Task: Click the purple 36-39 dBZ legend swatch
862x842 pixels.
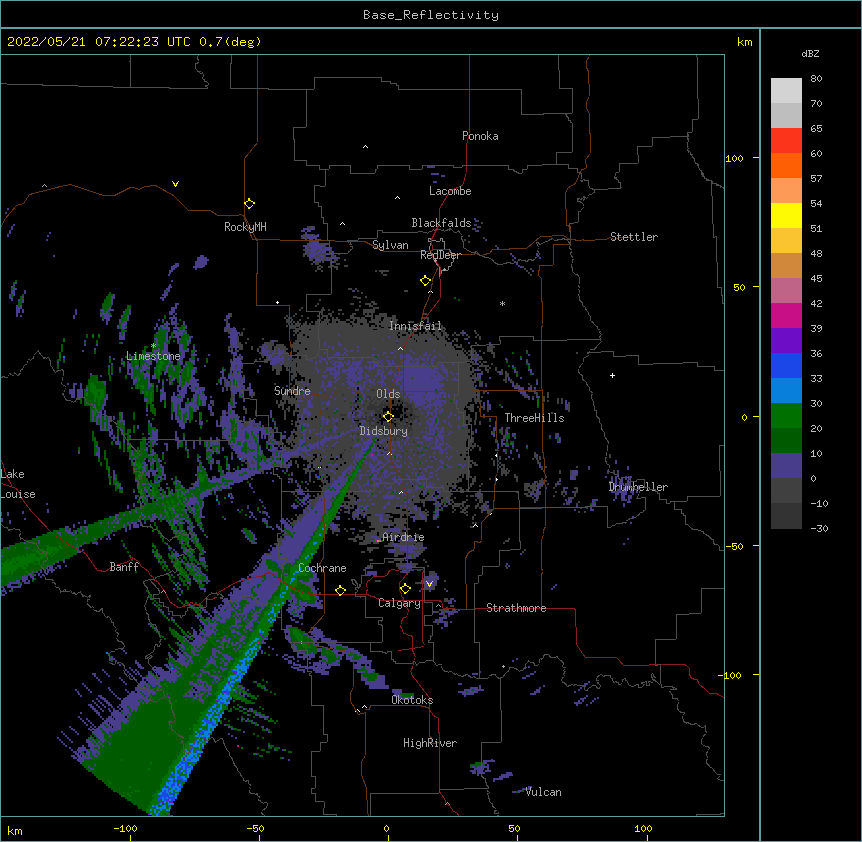Action: point(786,341)
